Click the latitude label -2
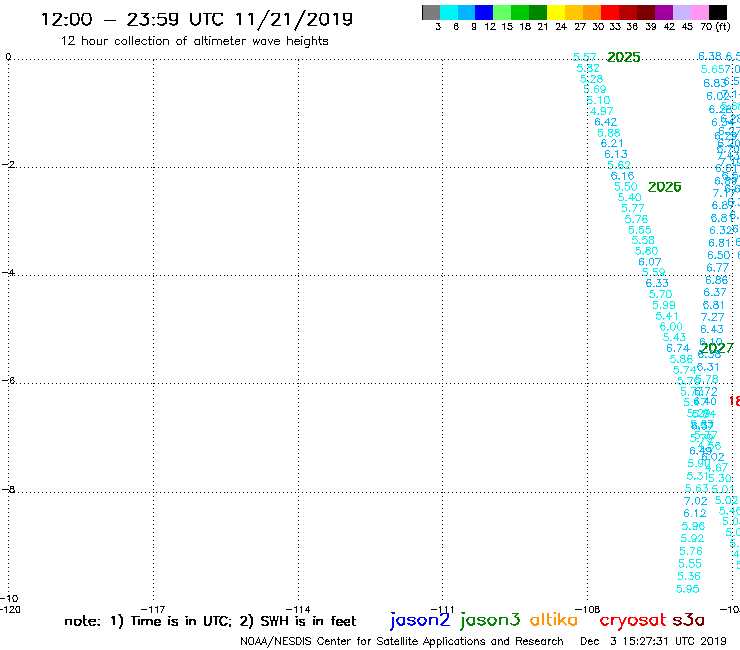Viewport: 740px width, 650px height. pyautogui.click(x=8, y=164)
